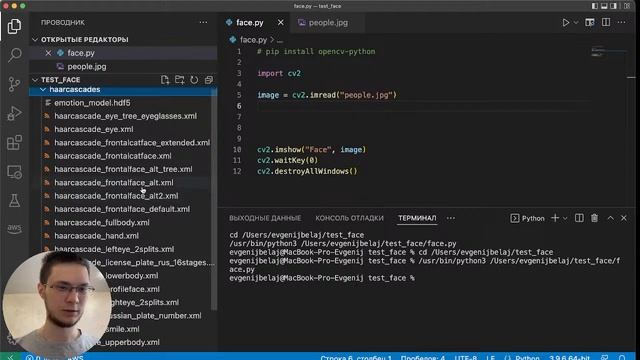Create a new folder in TEST_FACE
This screenshot has width=640, height=360.
point(180,80)
